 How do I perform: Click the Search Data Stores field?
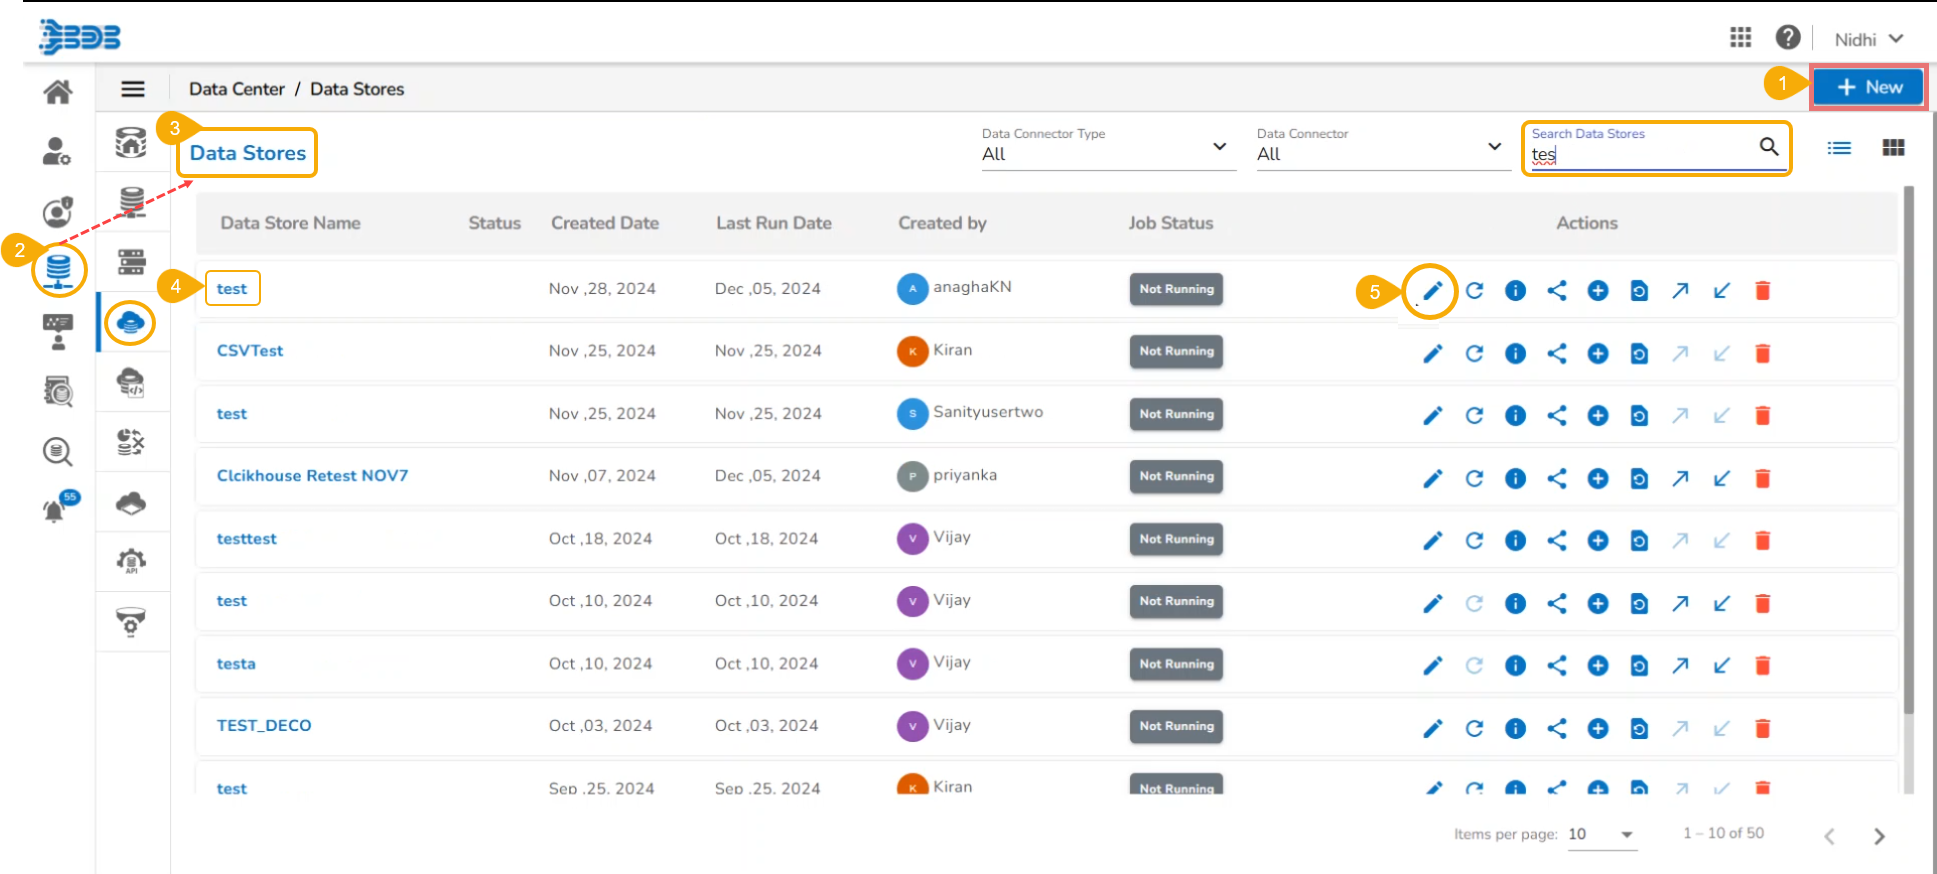(x=1640, y=155)
